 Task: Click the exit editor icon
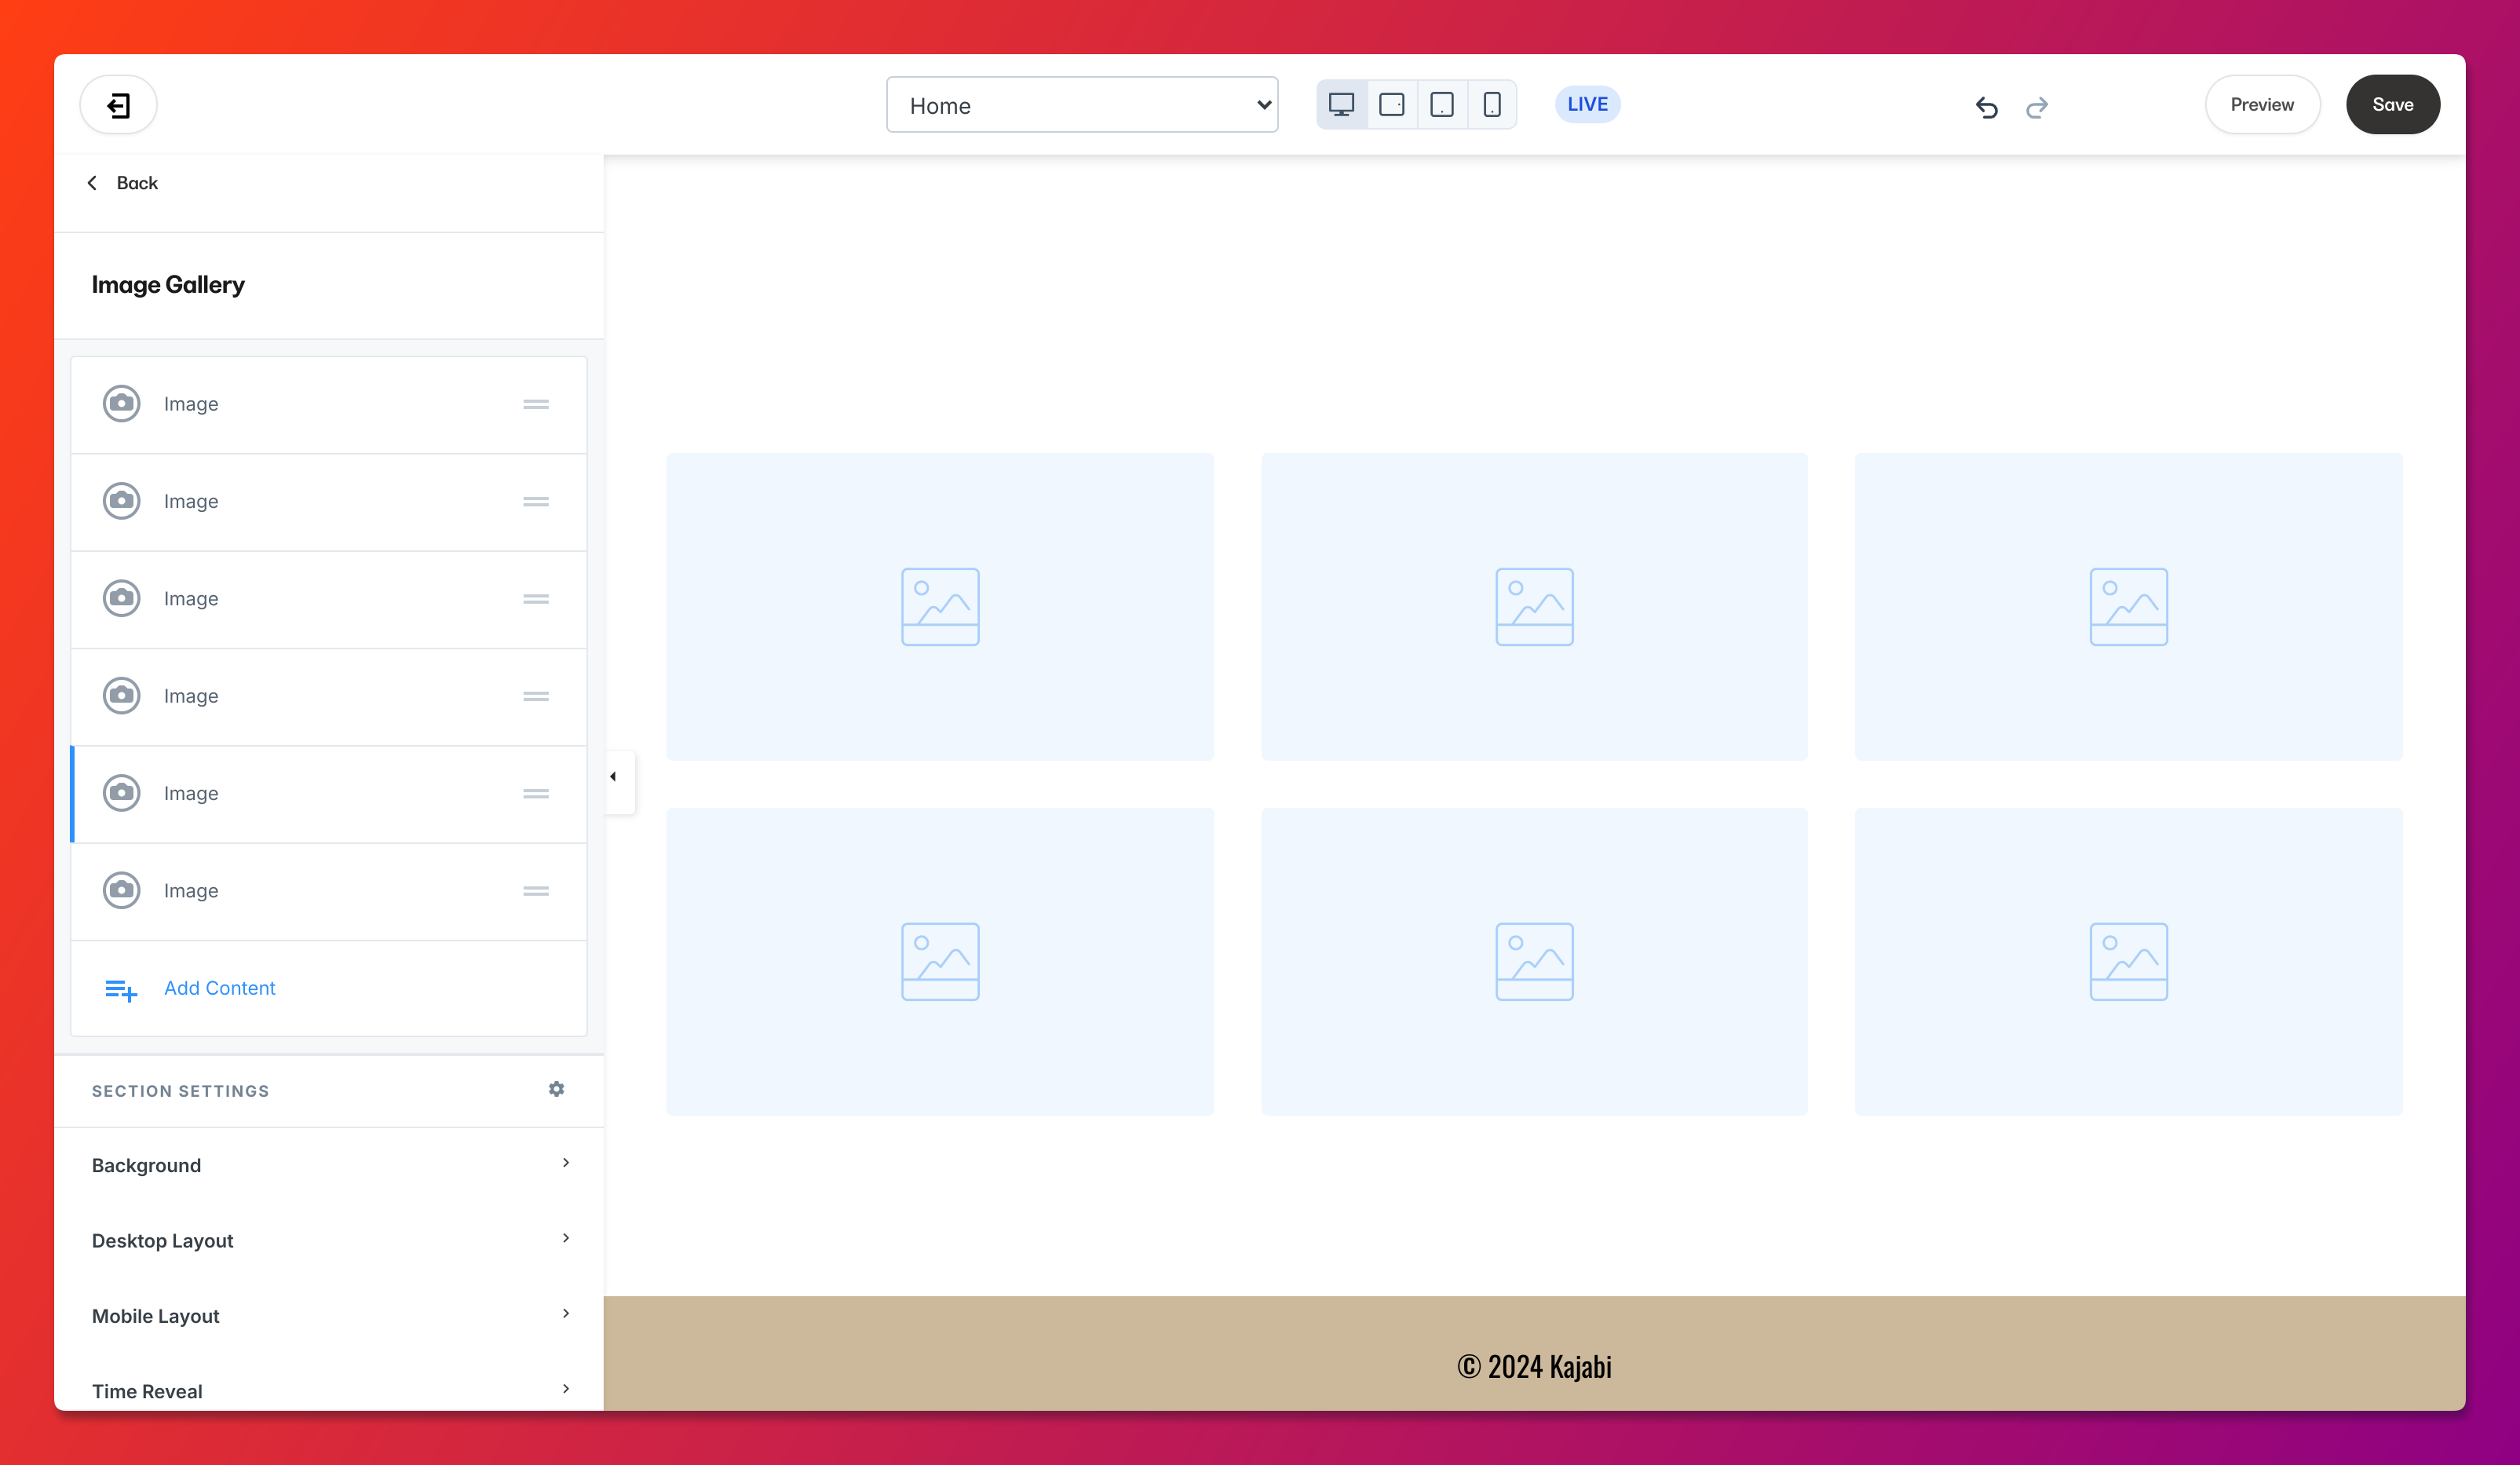(x=118, y=105)
